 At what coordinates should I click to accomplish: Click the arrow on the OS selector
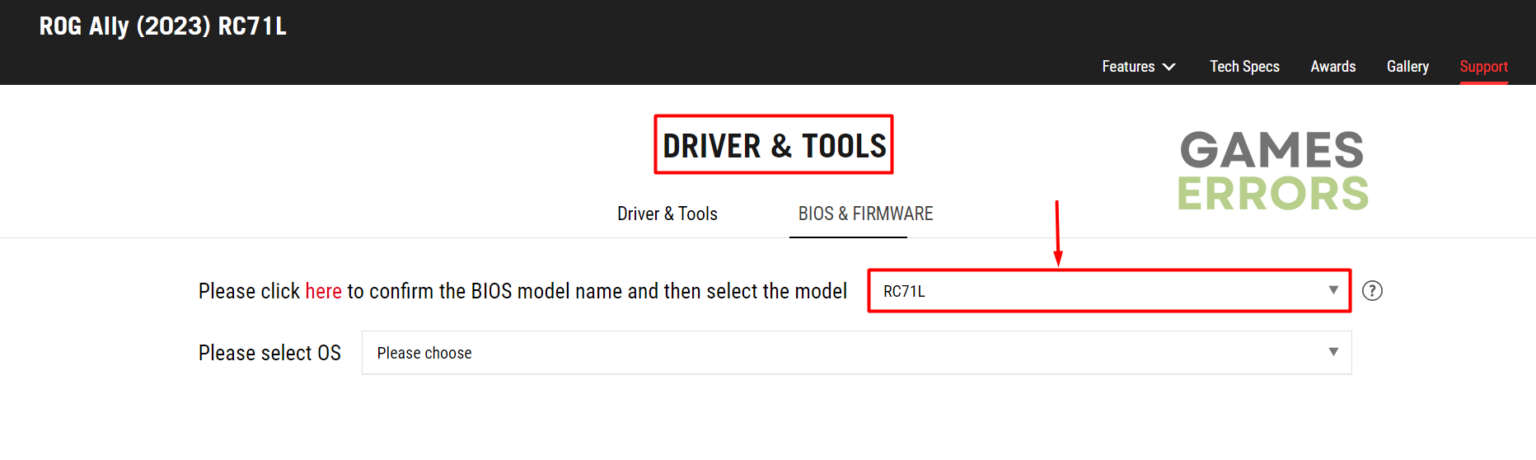point(1332,353)
